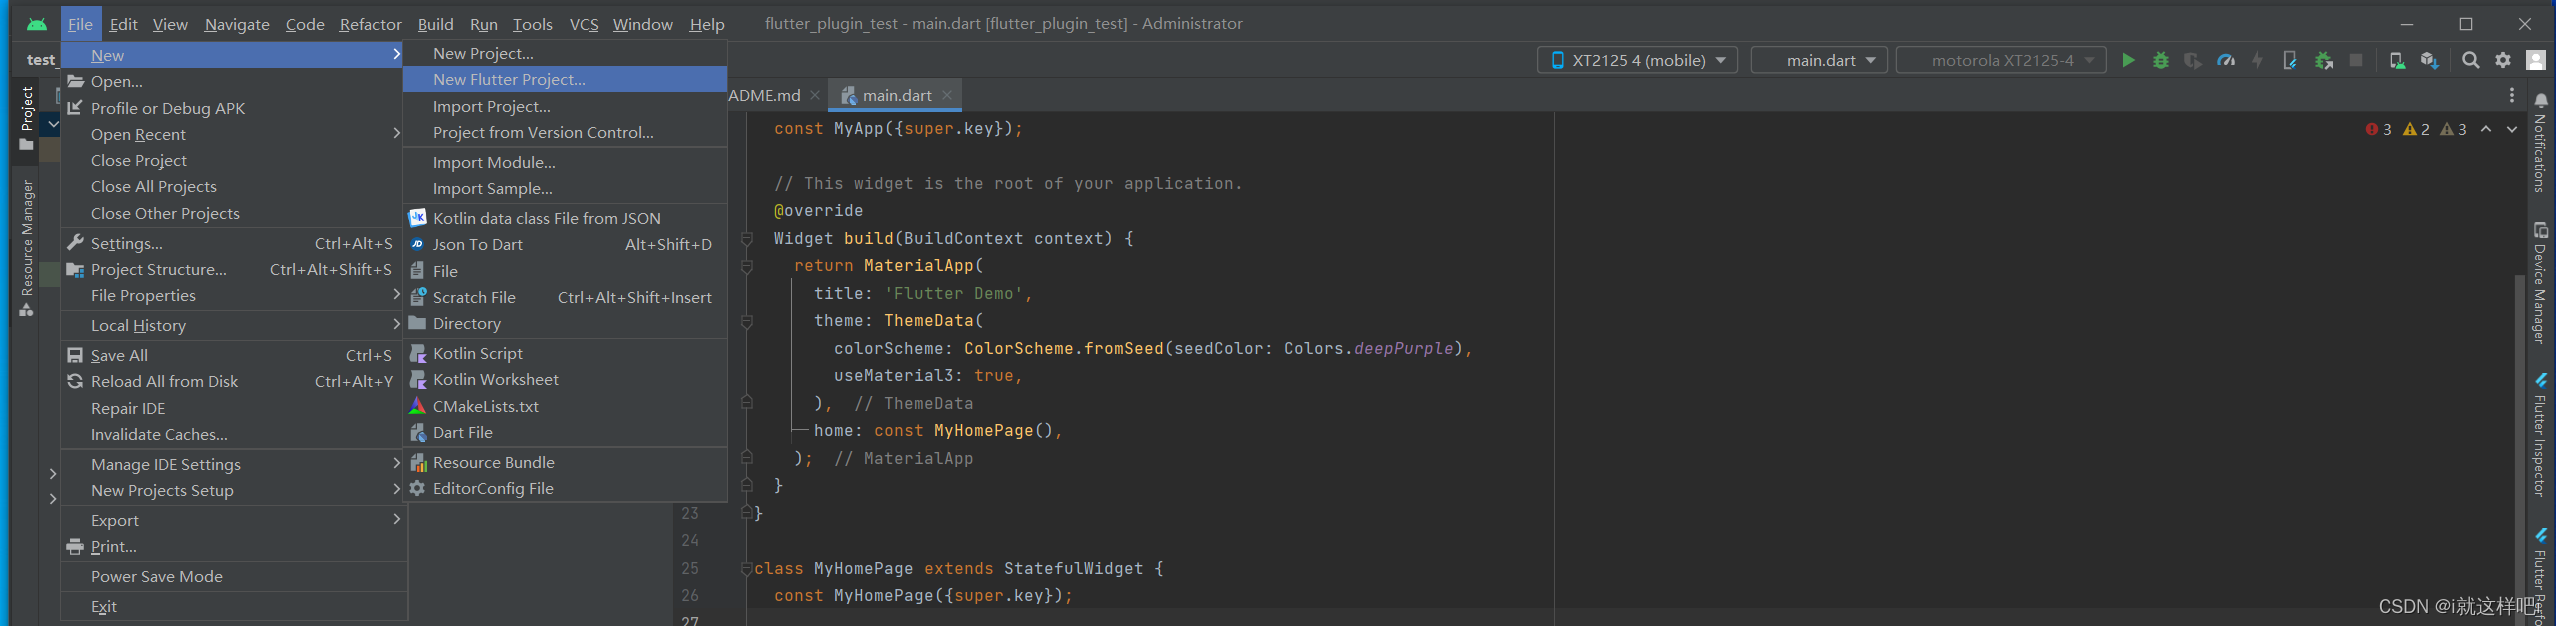This screenshot has height=626, width=2556.
Task: Open the Tools menu
Action: point(532,24)
